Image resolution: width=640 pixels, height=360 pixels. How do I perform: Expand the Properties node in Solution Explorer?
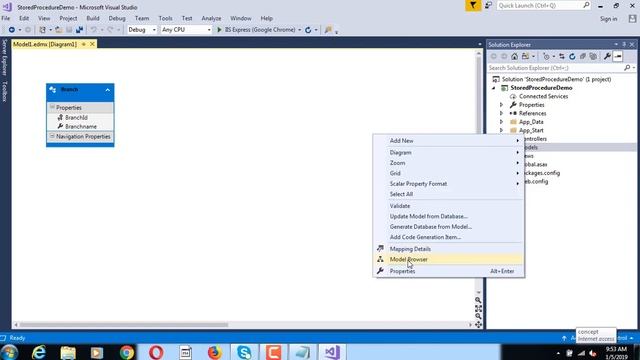coord(502,105)
